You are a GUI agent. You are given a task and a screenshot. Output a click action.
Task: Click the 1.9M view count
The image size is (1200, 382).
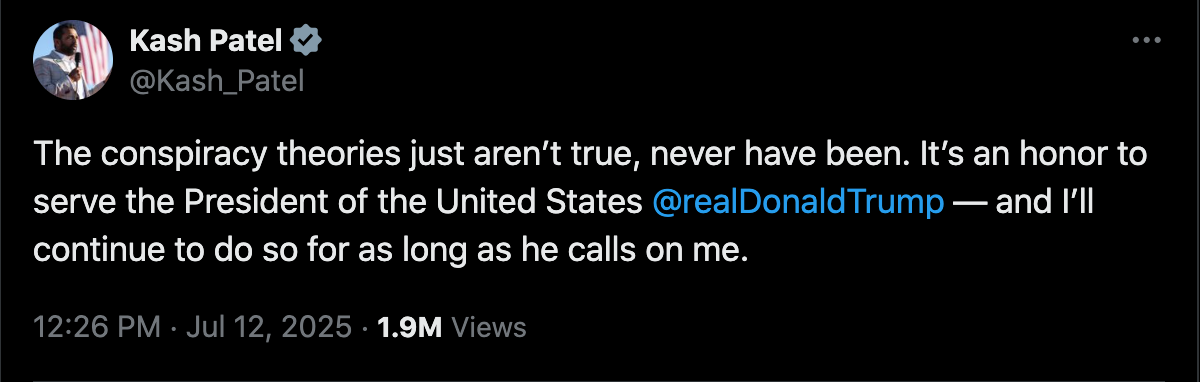[x=409, y=327]
